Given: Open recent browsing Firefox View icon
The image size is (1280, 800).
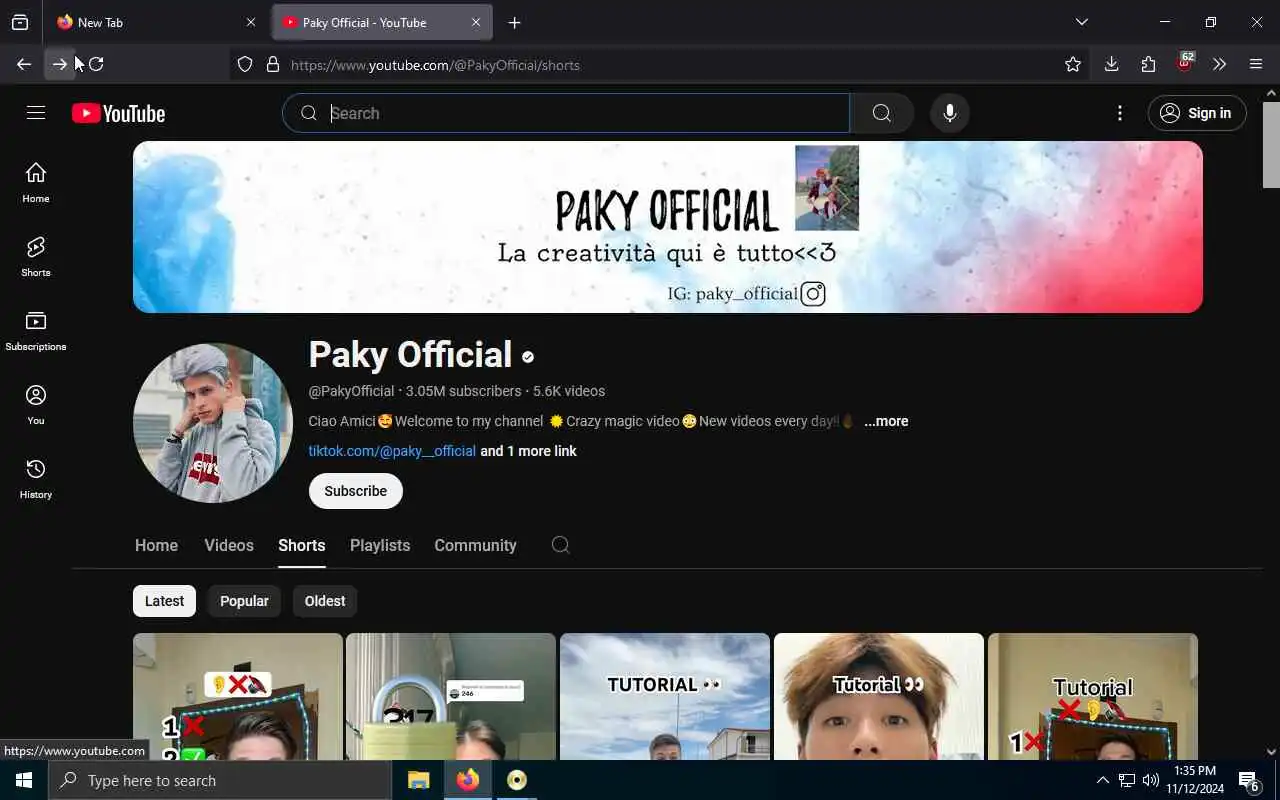Looking at the screenshot, I should [20, 22].
